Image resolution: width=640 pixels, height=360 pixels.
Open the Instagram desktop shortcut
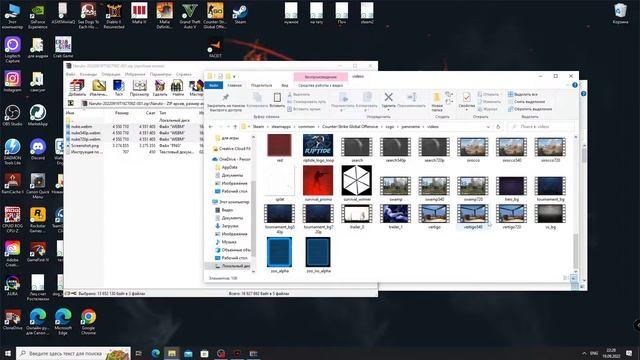(x=13, y=81)
